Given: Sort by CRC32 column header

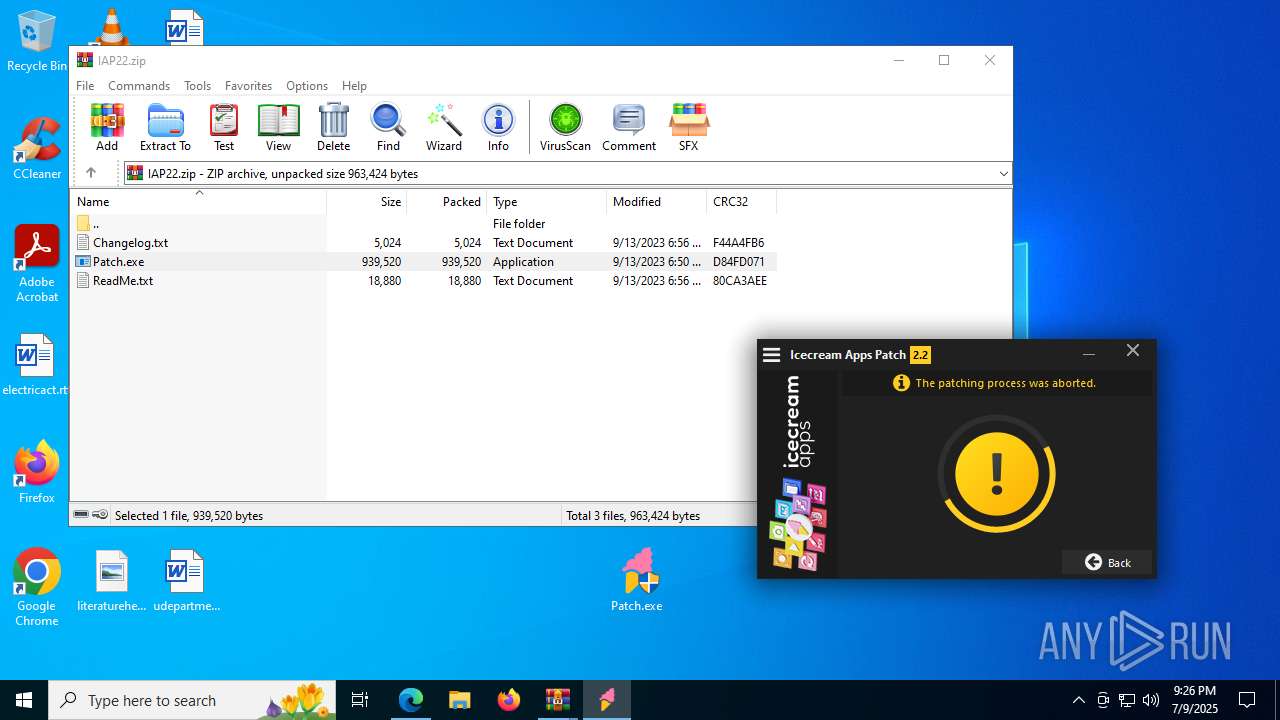Looking at the screenshot, I should coord(741,202).
